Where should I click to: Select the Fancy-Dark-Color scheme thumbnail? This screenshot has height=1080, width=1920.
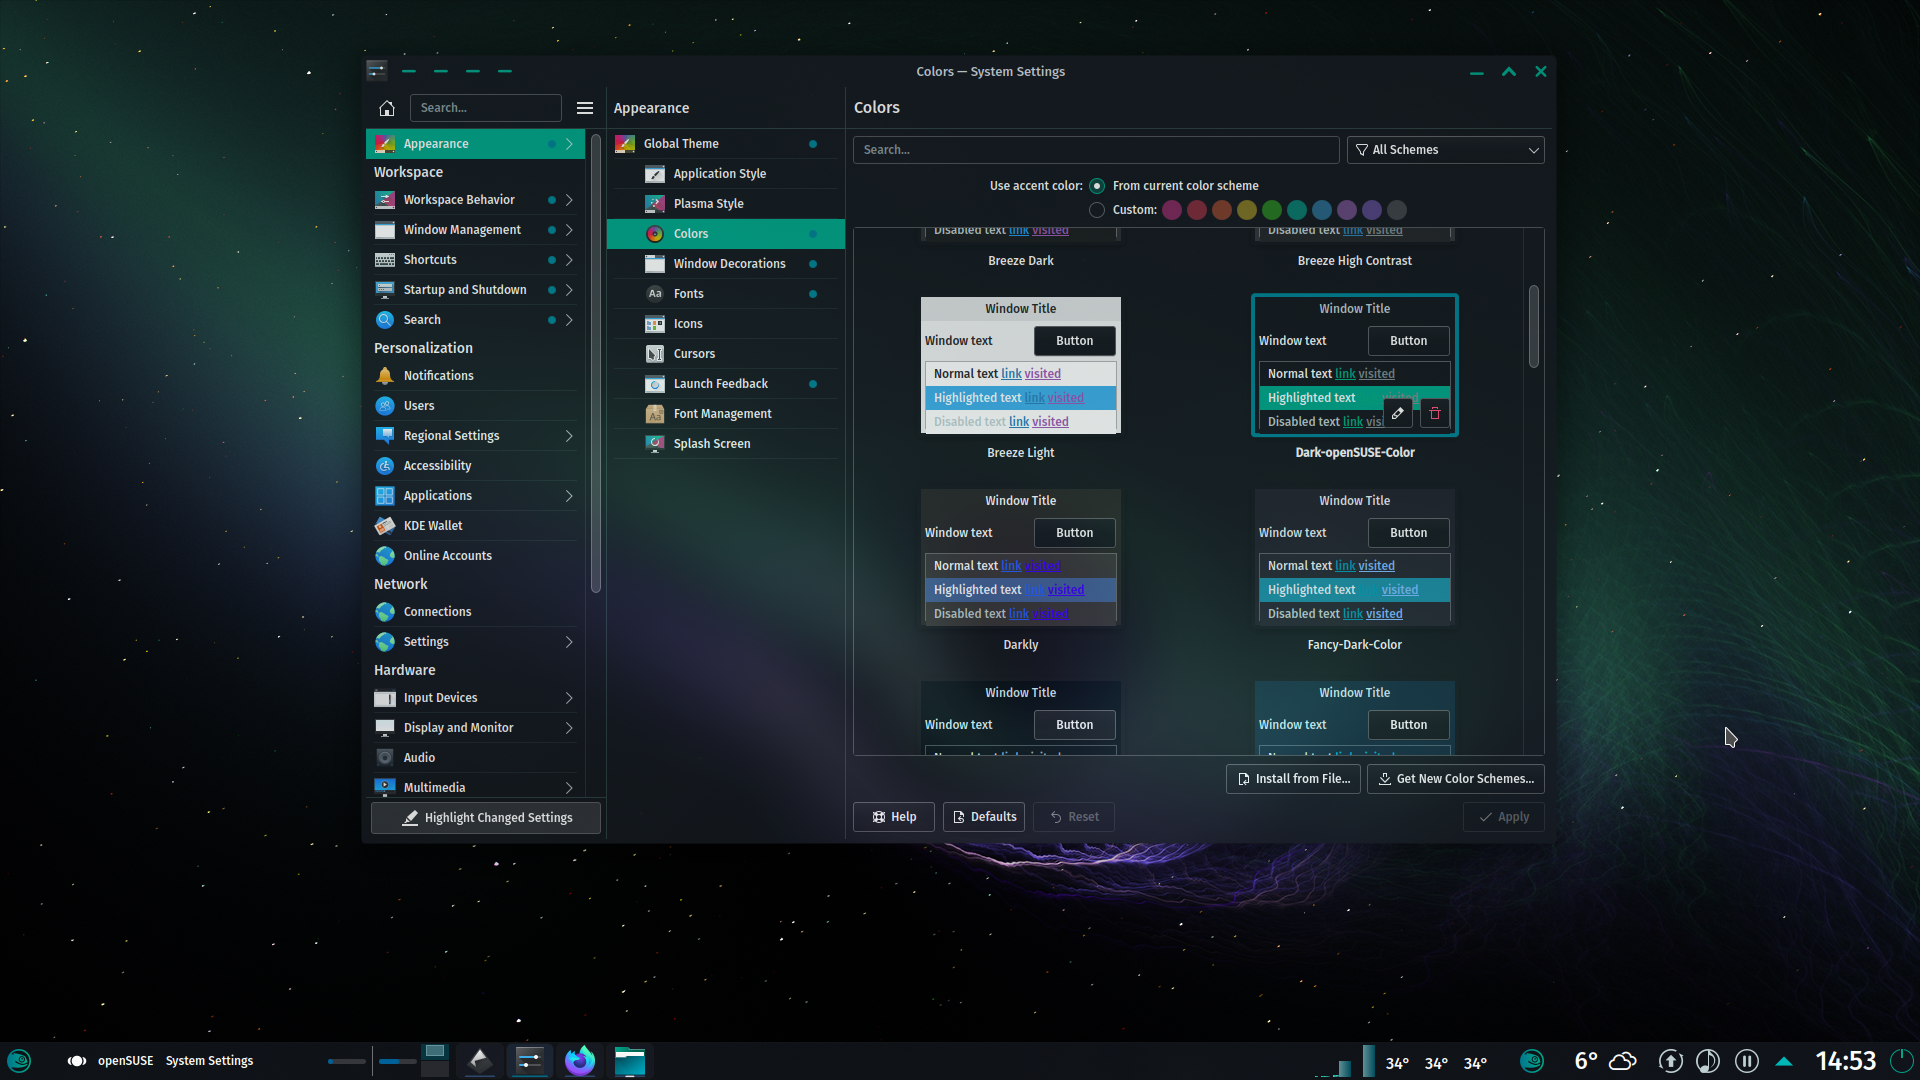pyautogui.click(x=1355, y=557)
